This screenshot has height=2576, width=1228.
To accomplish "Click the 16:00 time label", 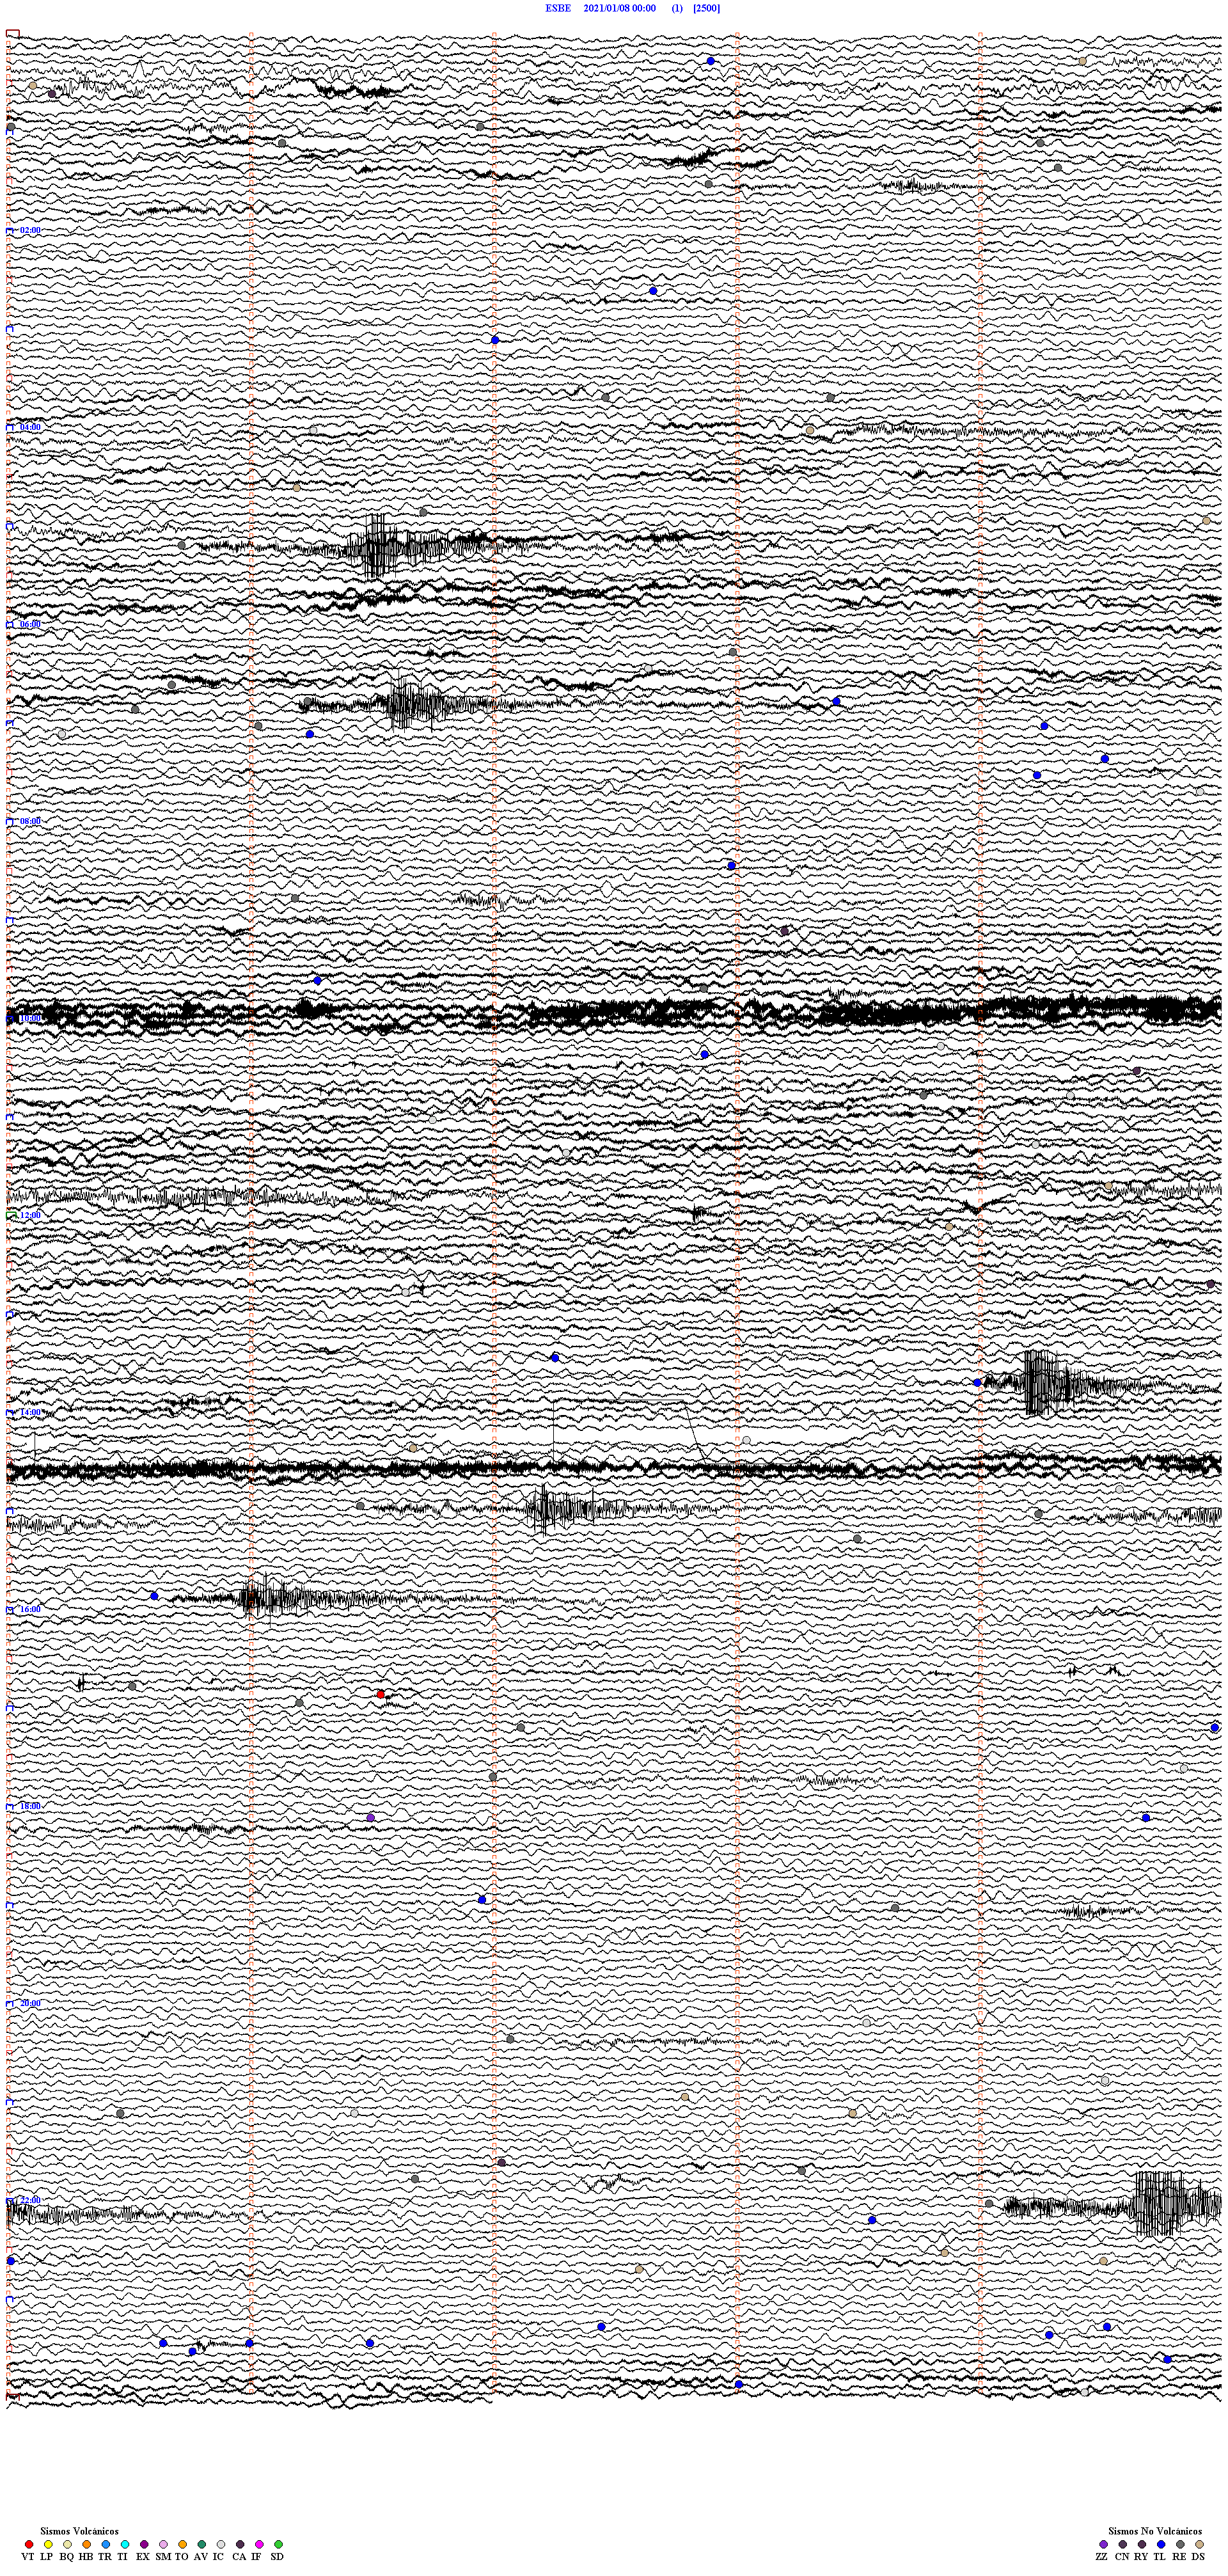I will coord(30,1609).
